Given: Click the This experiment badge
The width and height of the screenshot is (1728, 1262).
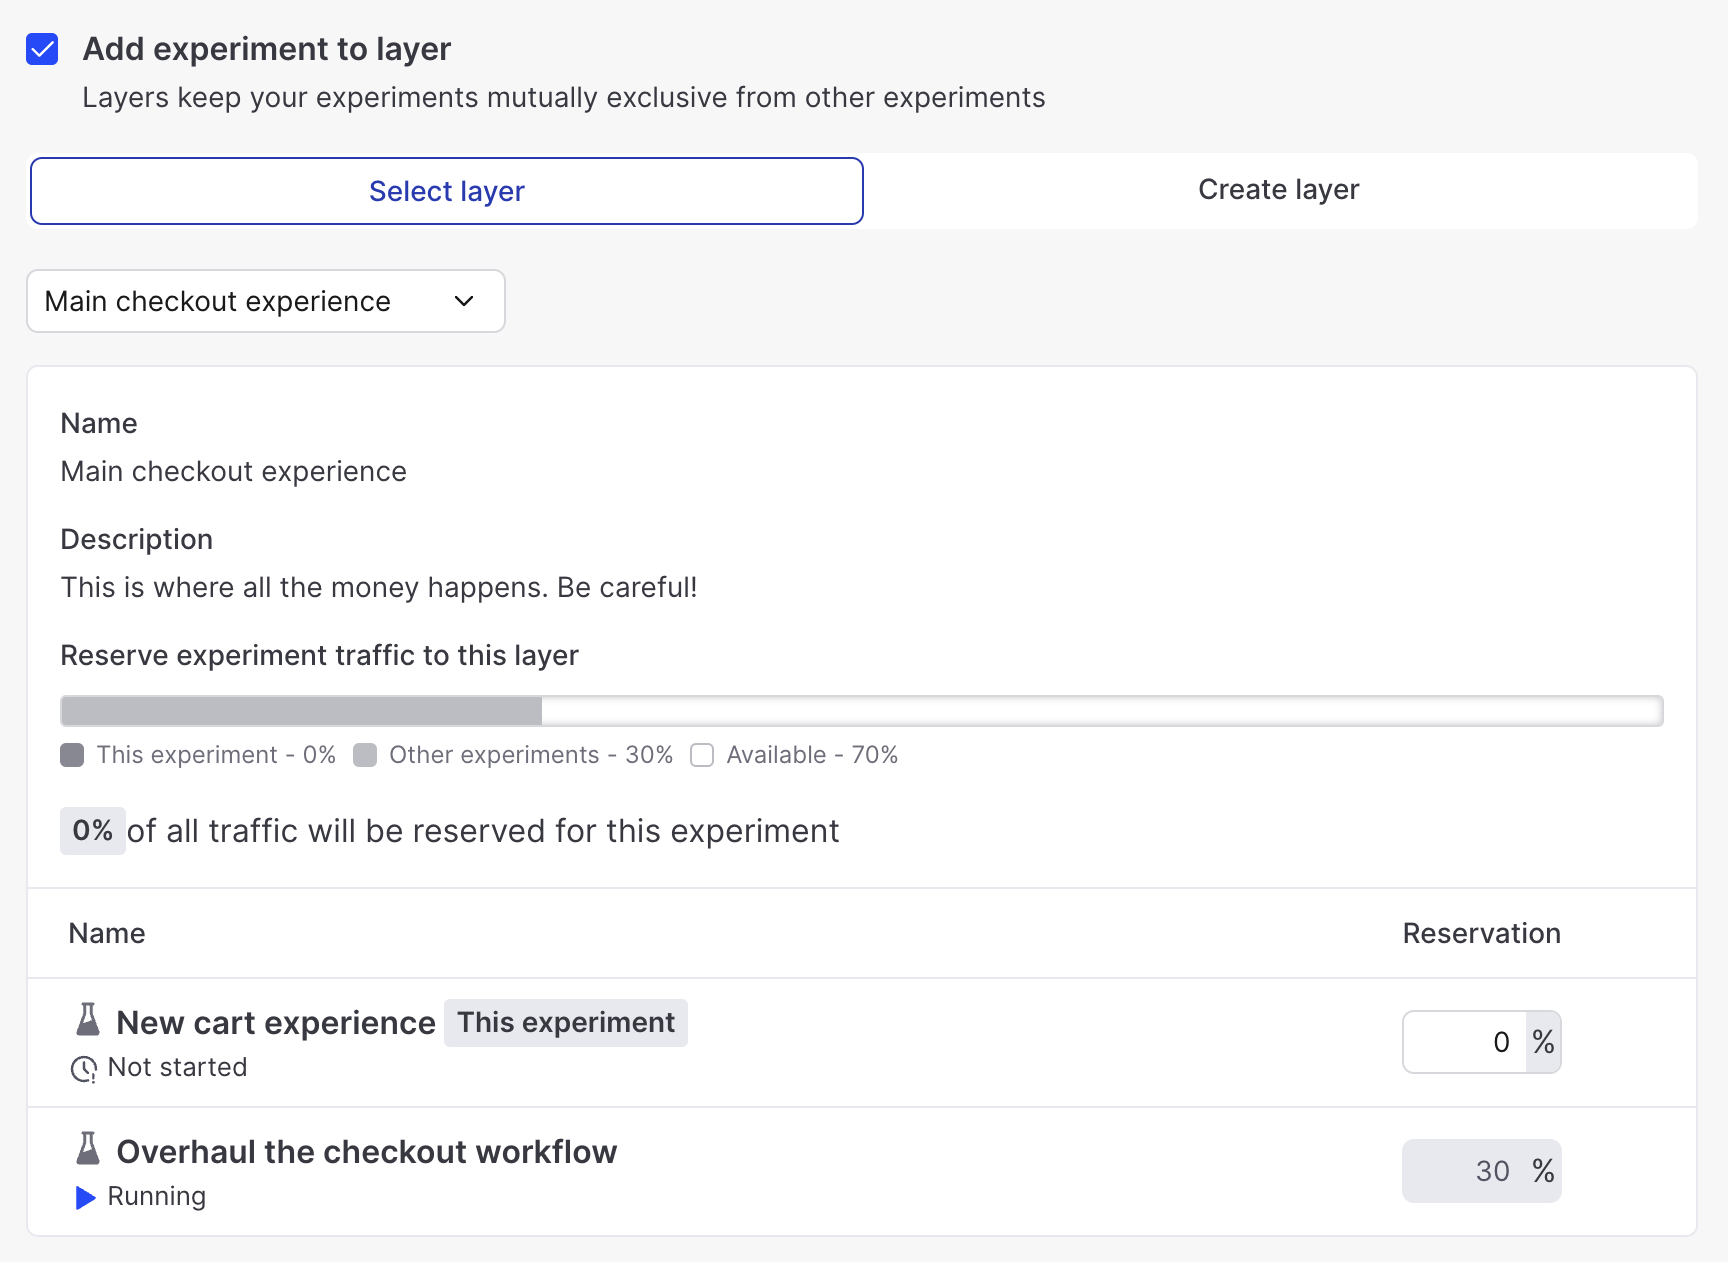Looking at the screenshot, I should (566, 1023).
